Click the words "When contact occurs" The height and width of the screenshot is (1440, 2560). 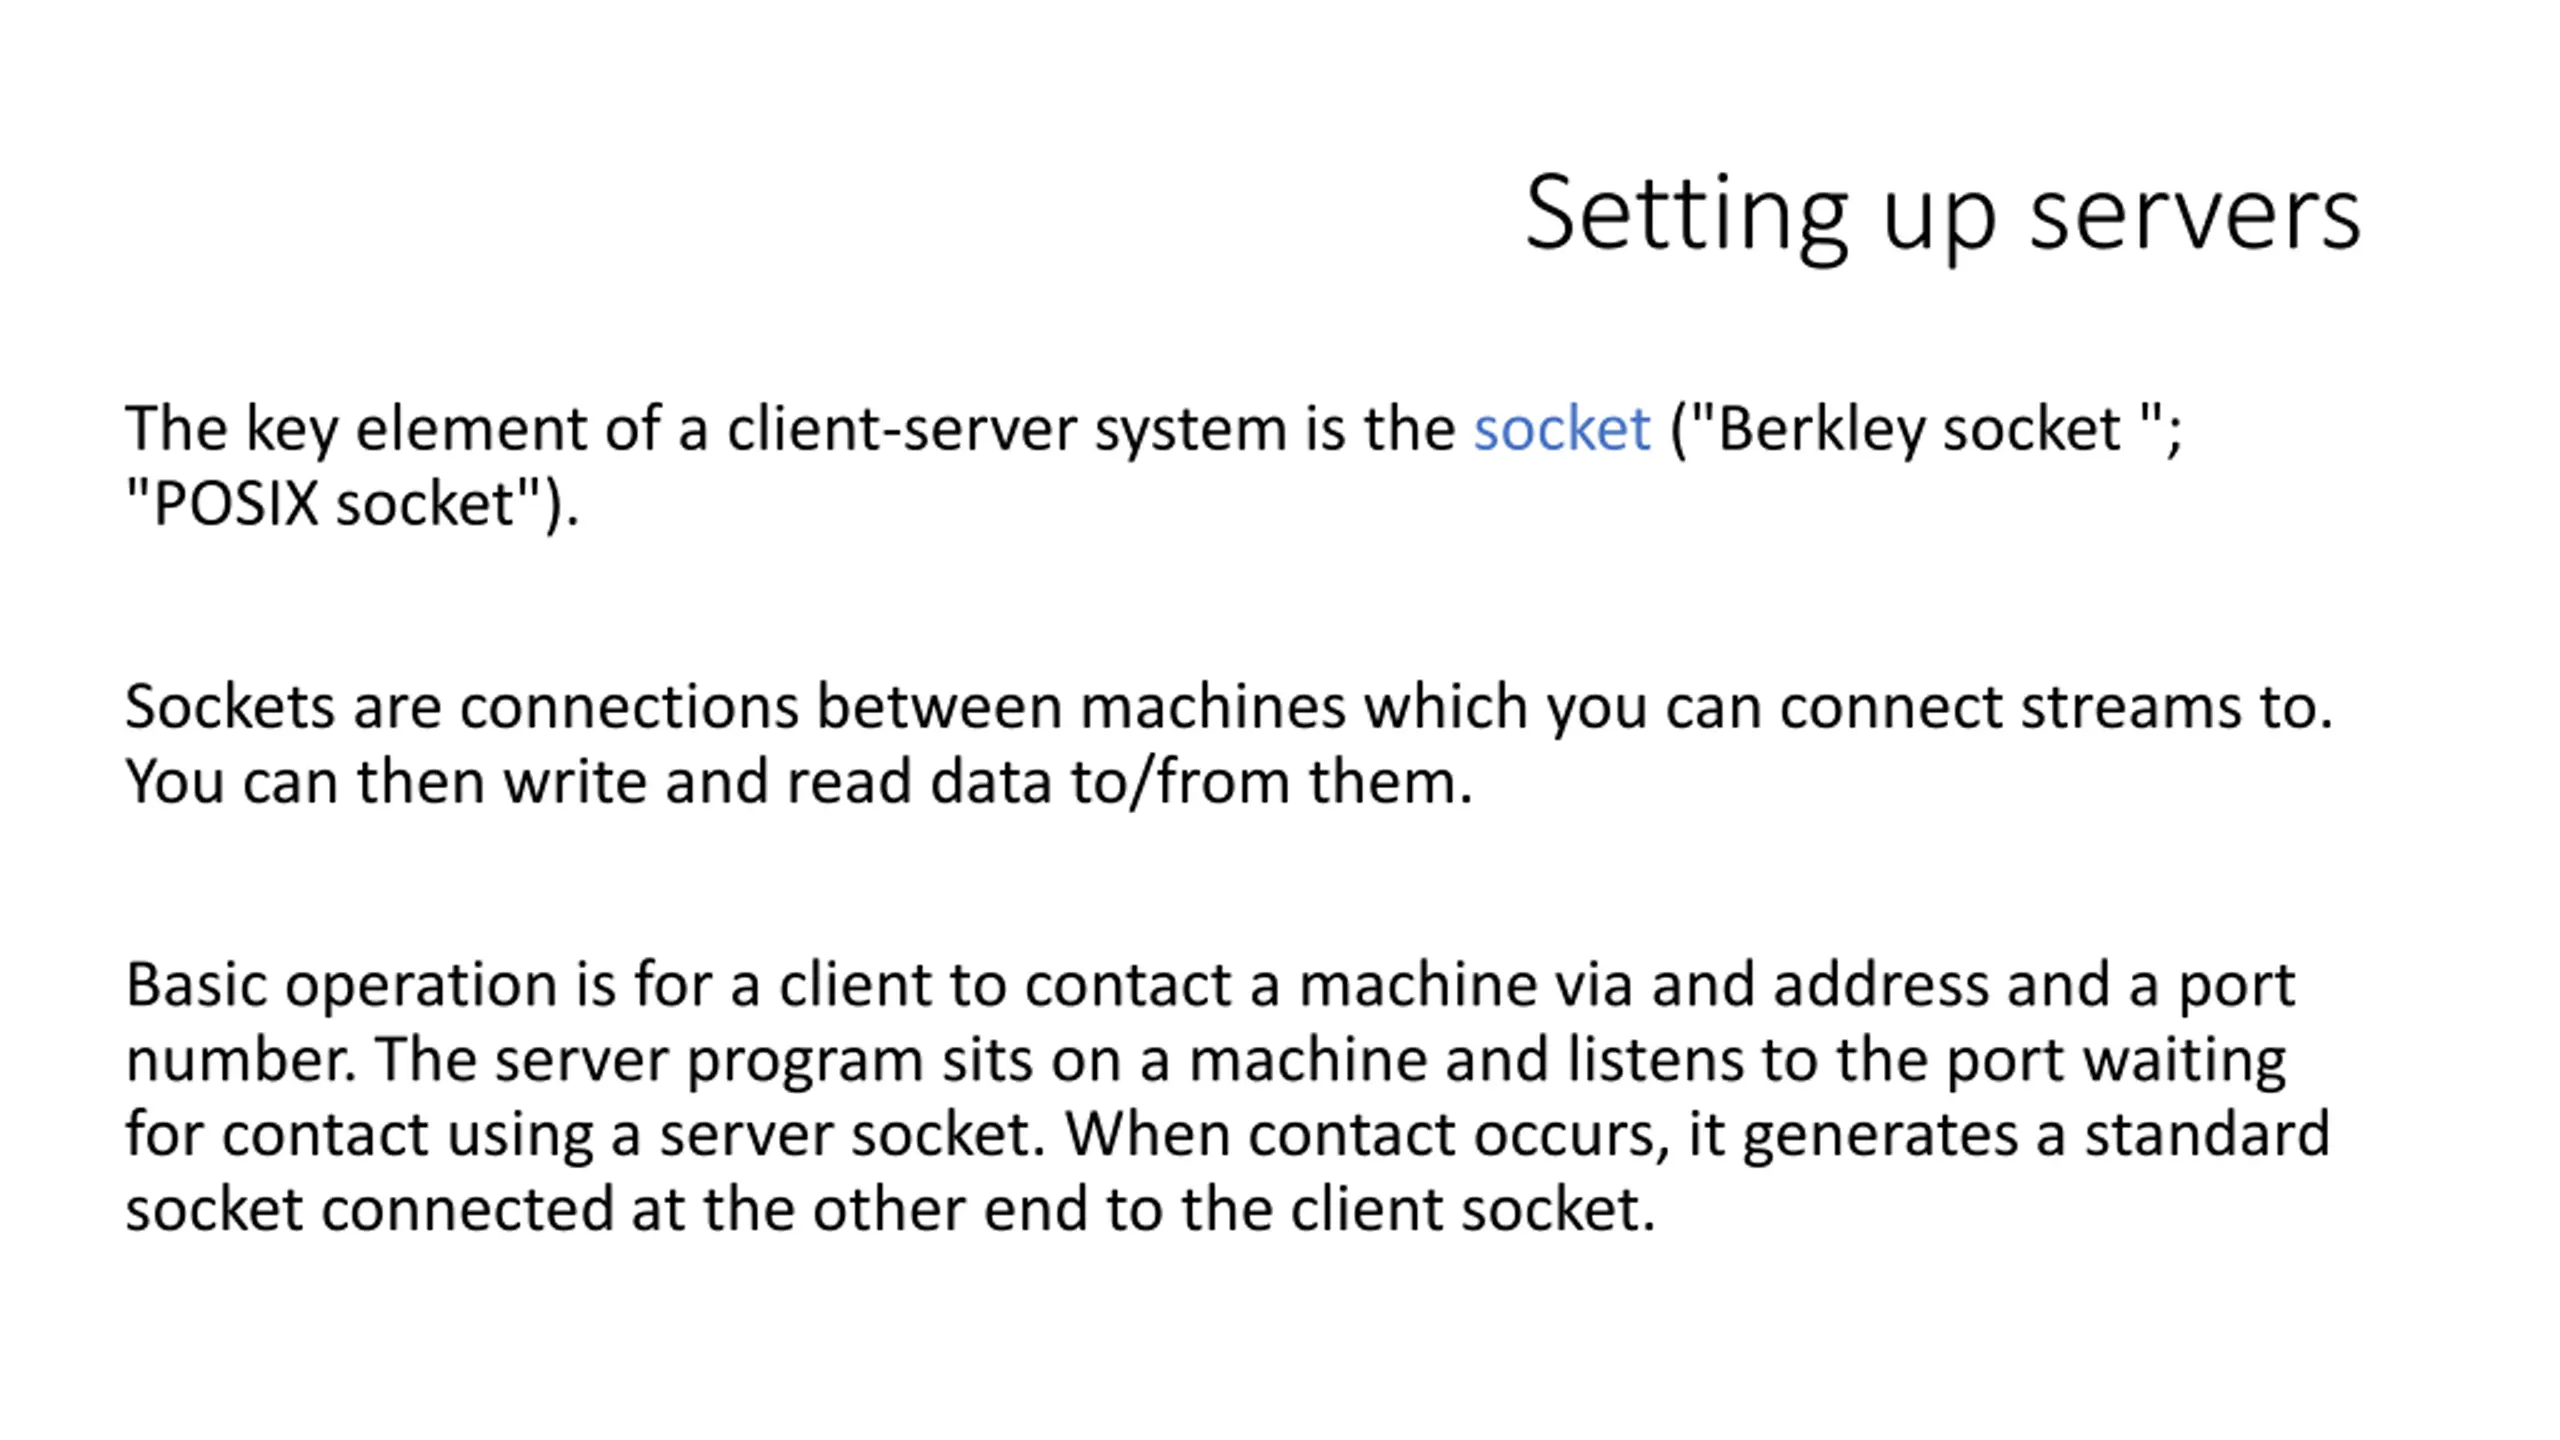tap(1366, 1135)
